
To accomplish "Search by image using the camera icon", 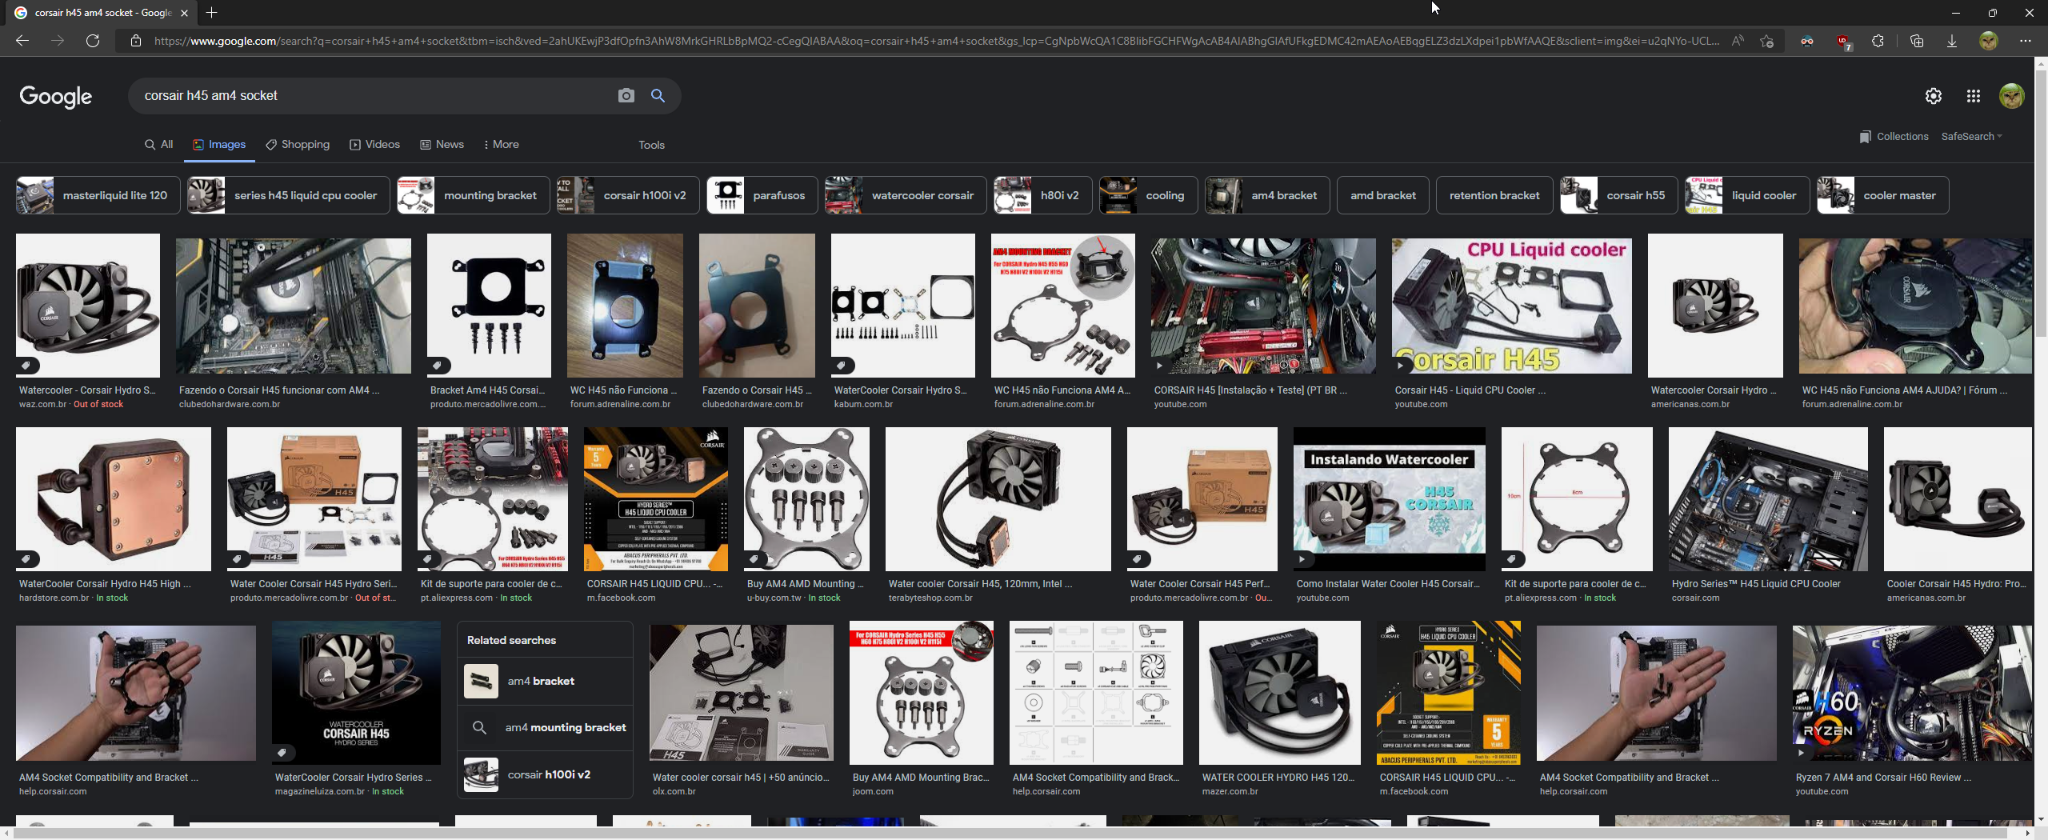I will click(x=626, y=95).
